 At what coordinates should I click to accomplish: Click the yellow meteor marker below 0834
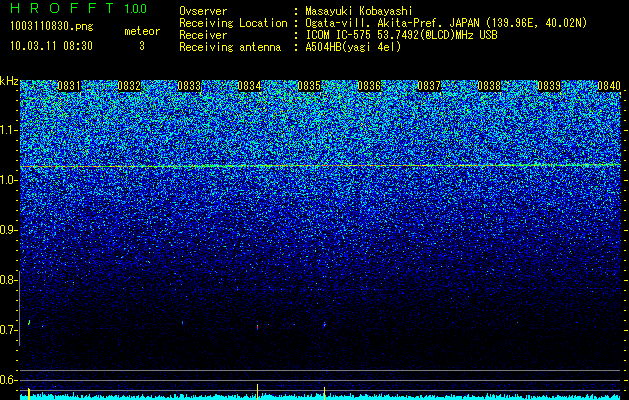258,392
